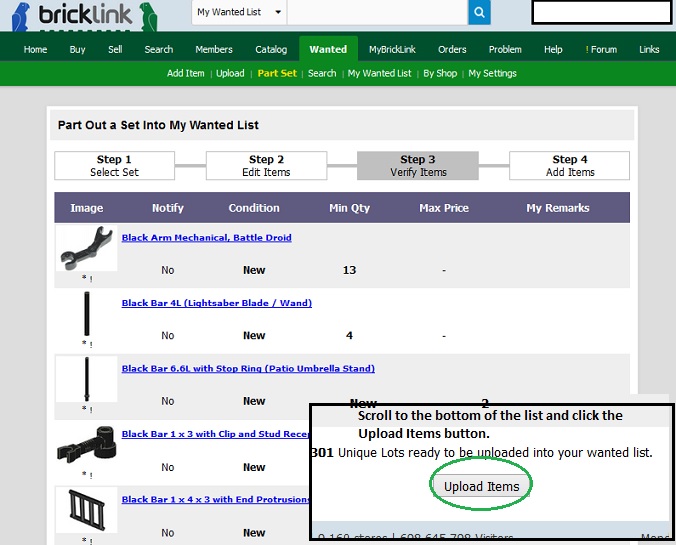
Task: Open My Settings submenu link
Action: pyautogui.click(x=492, y=73)
